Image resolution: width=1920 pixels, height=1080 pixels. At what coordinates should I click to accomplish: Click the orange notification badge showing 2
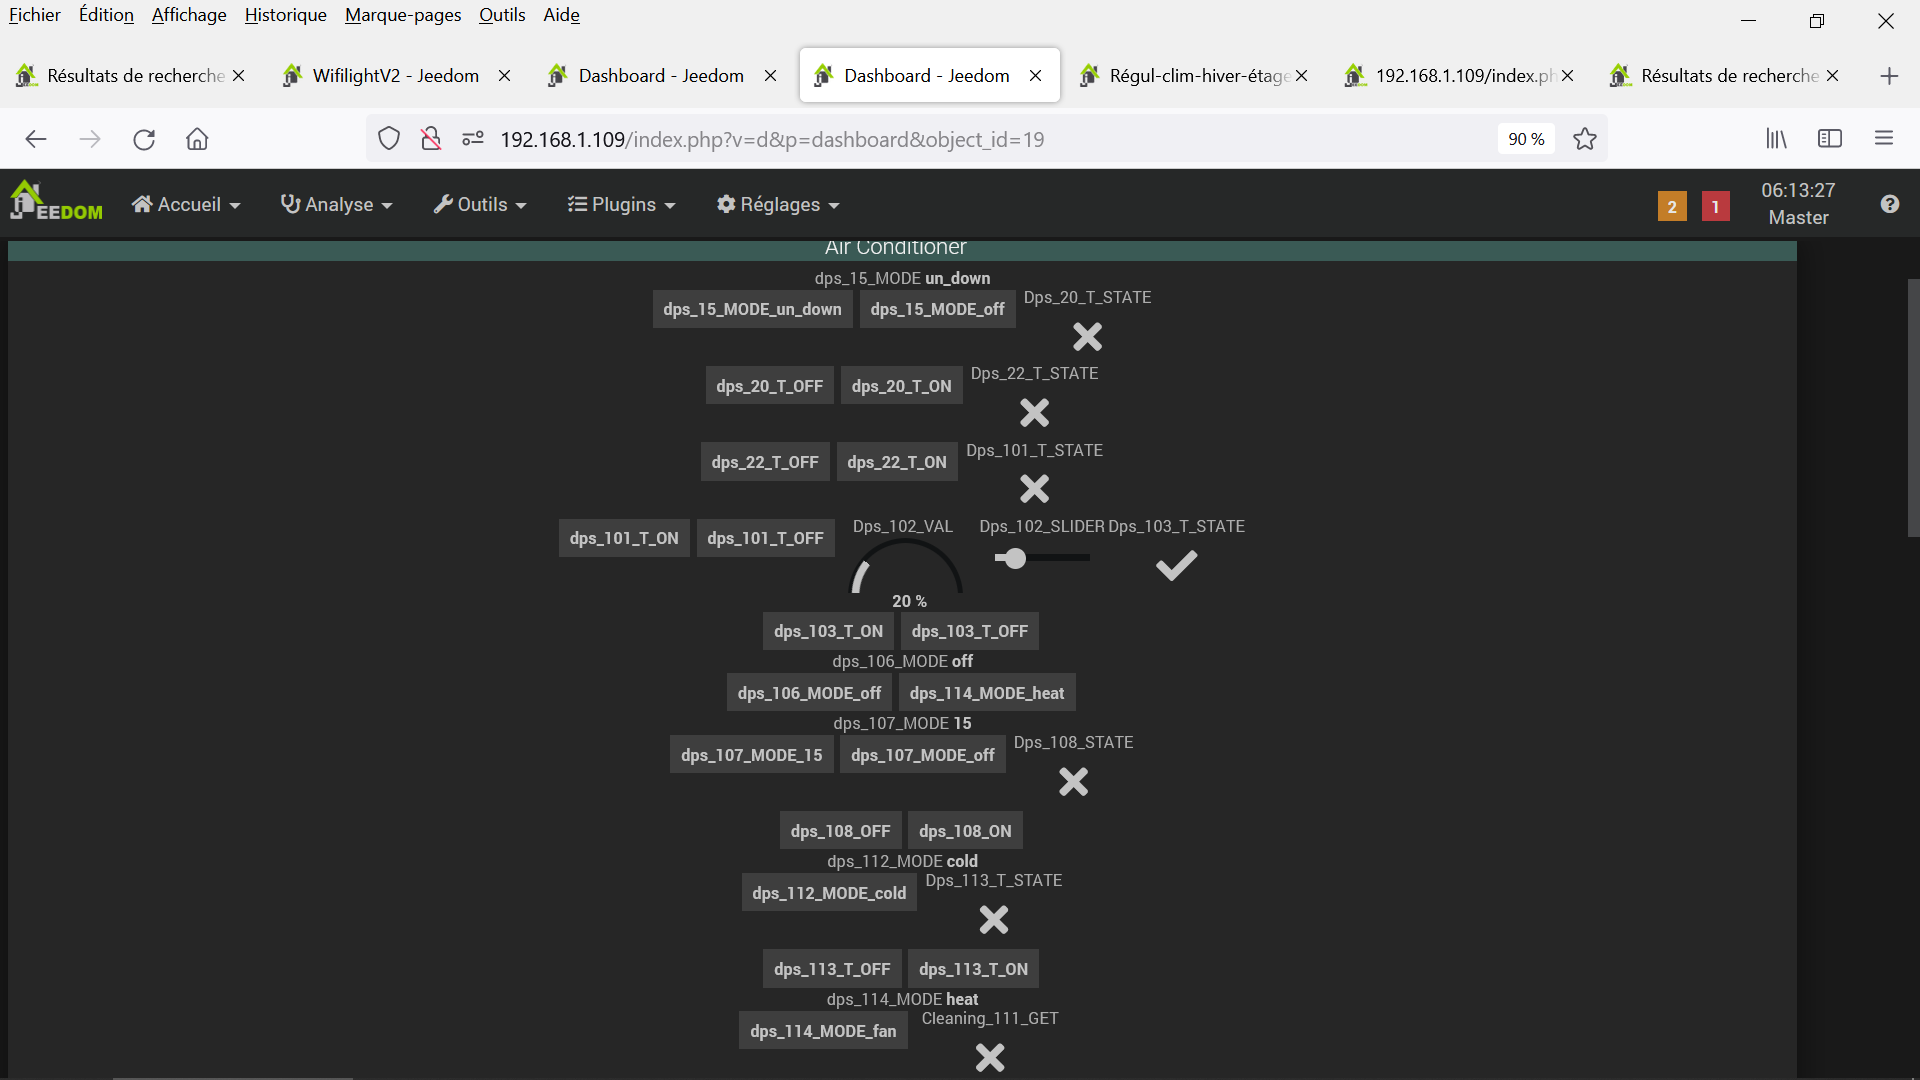1671,206
